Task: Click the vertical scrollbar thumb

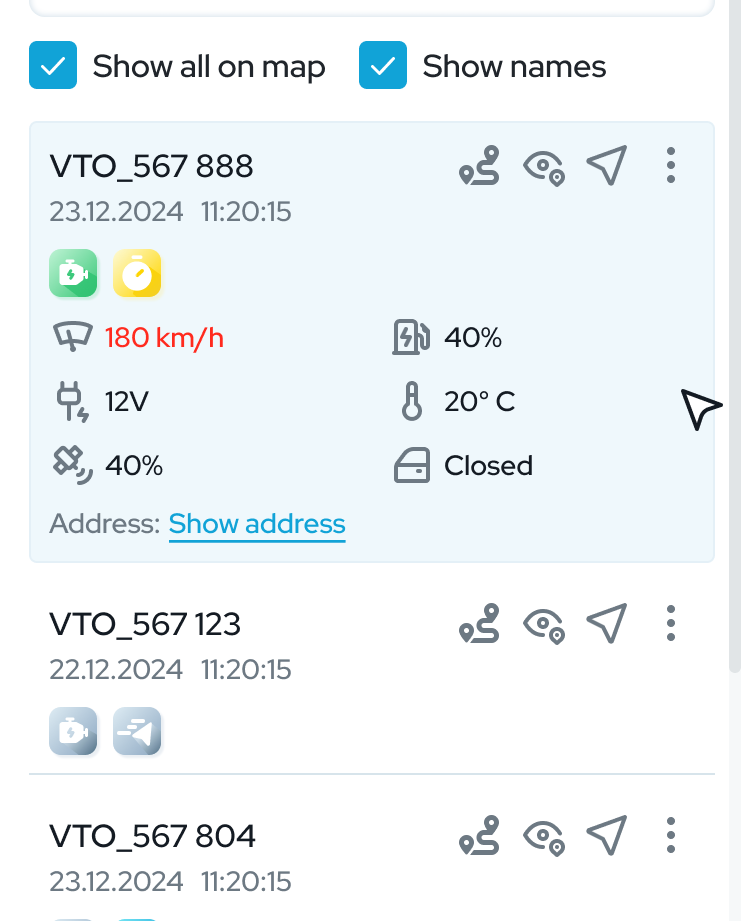Action: 735,335
